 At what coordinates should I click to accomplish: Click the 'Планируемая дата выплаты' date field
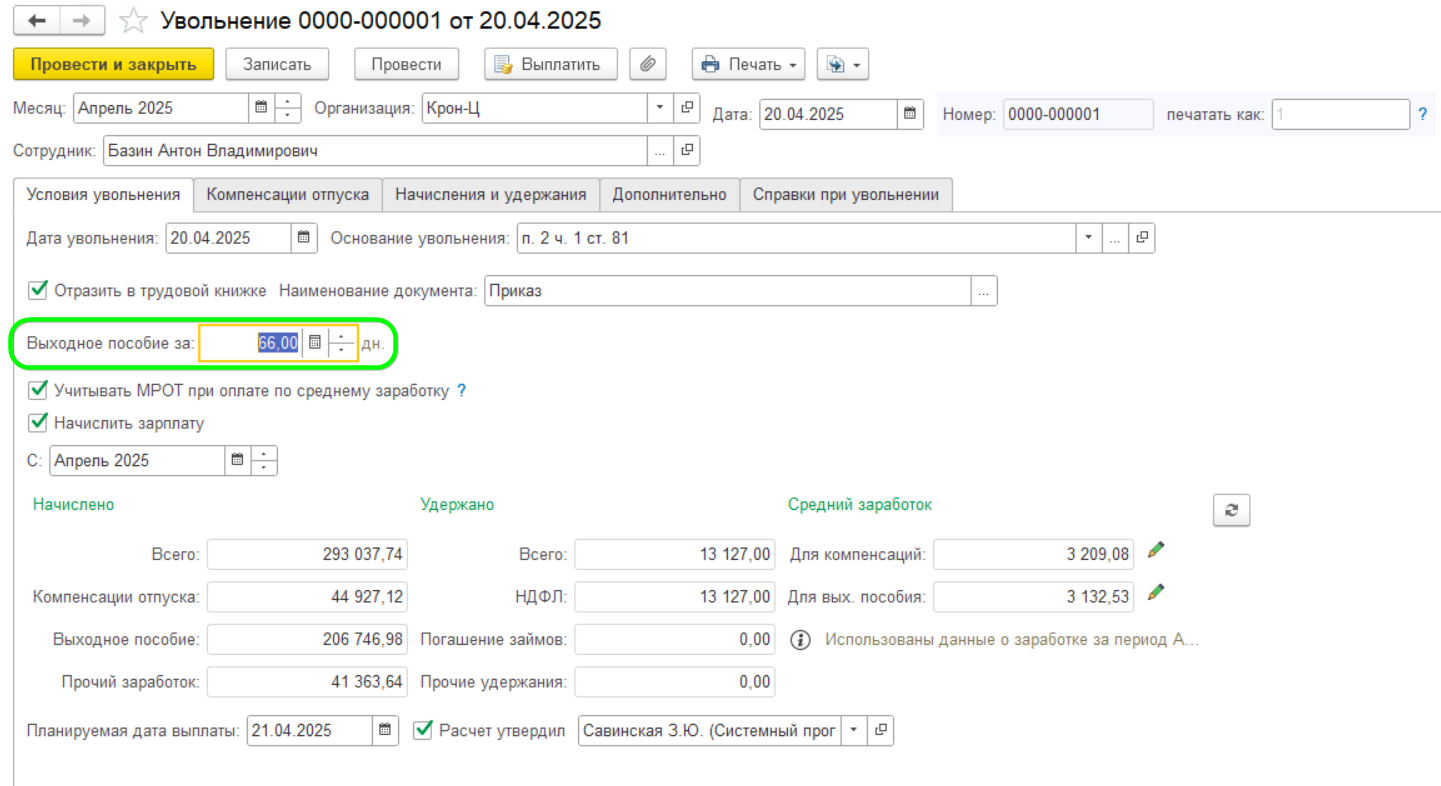(309, 731)
